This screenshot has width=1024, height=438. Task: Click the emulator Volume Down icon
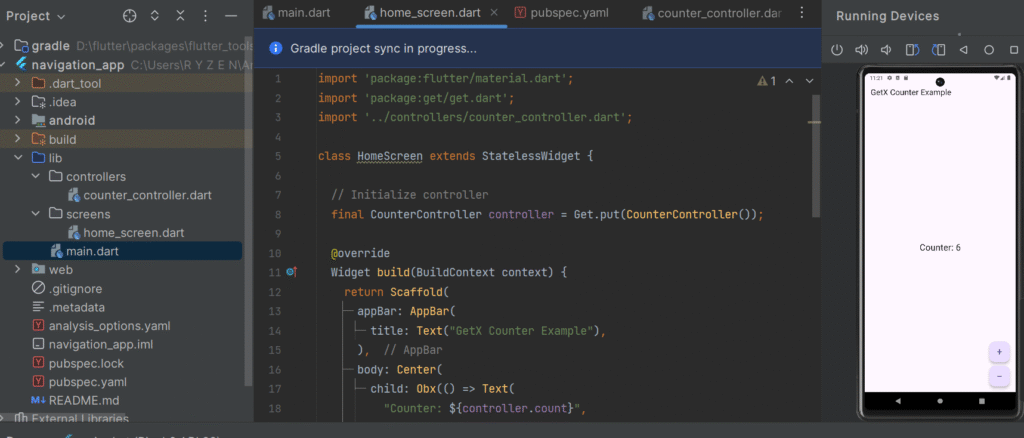(886, 50)
